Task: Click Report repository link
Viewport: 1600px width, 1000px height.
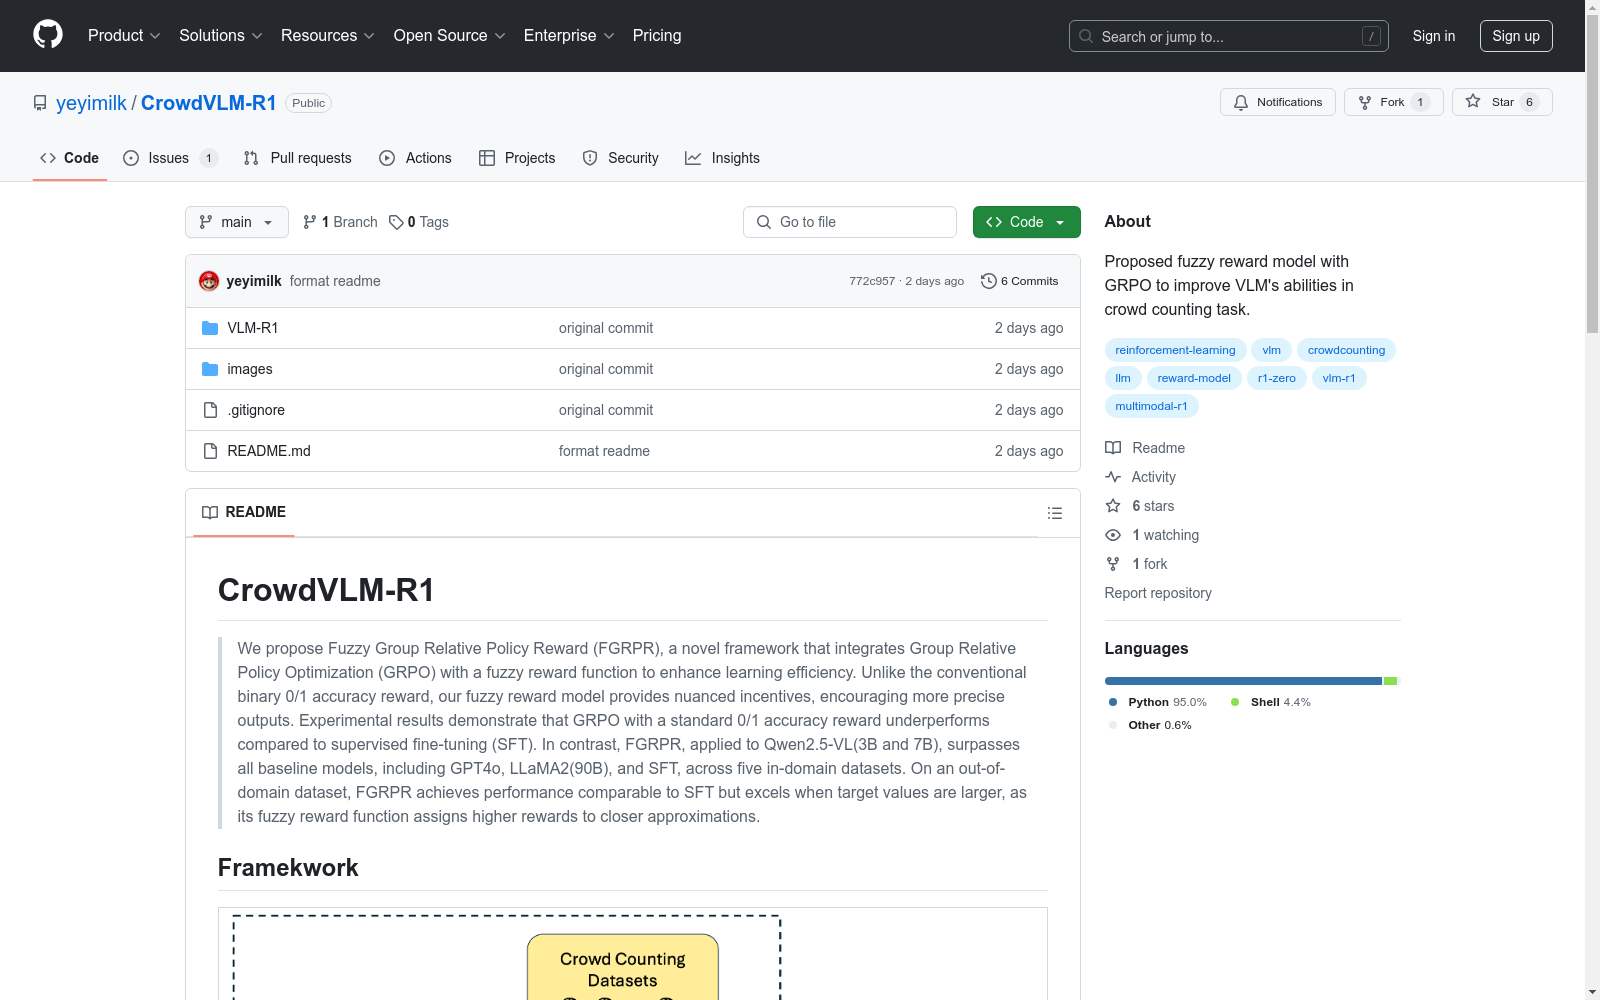Action: click(x=1158, y=593)
